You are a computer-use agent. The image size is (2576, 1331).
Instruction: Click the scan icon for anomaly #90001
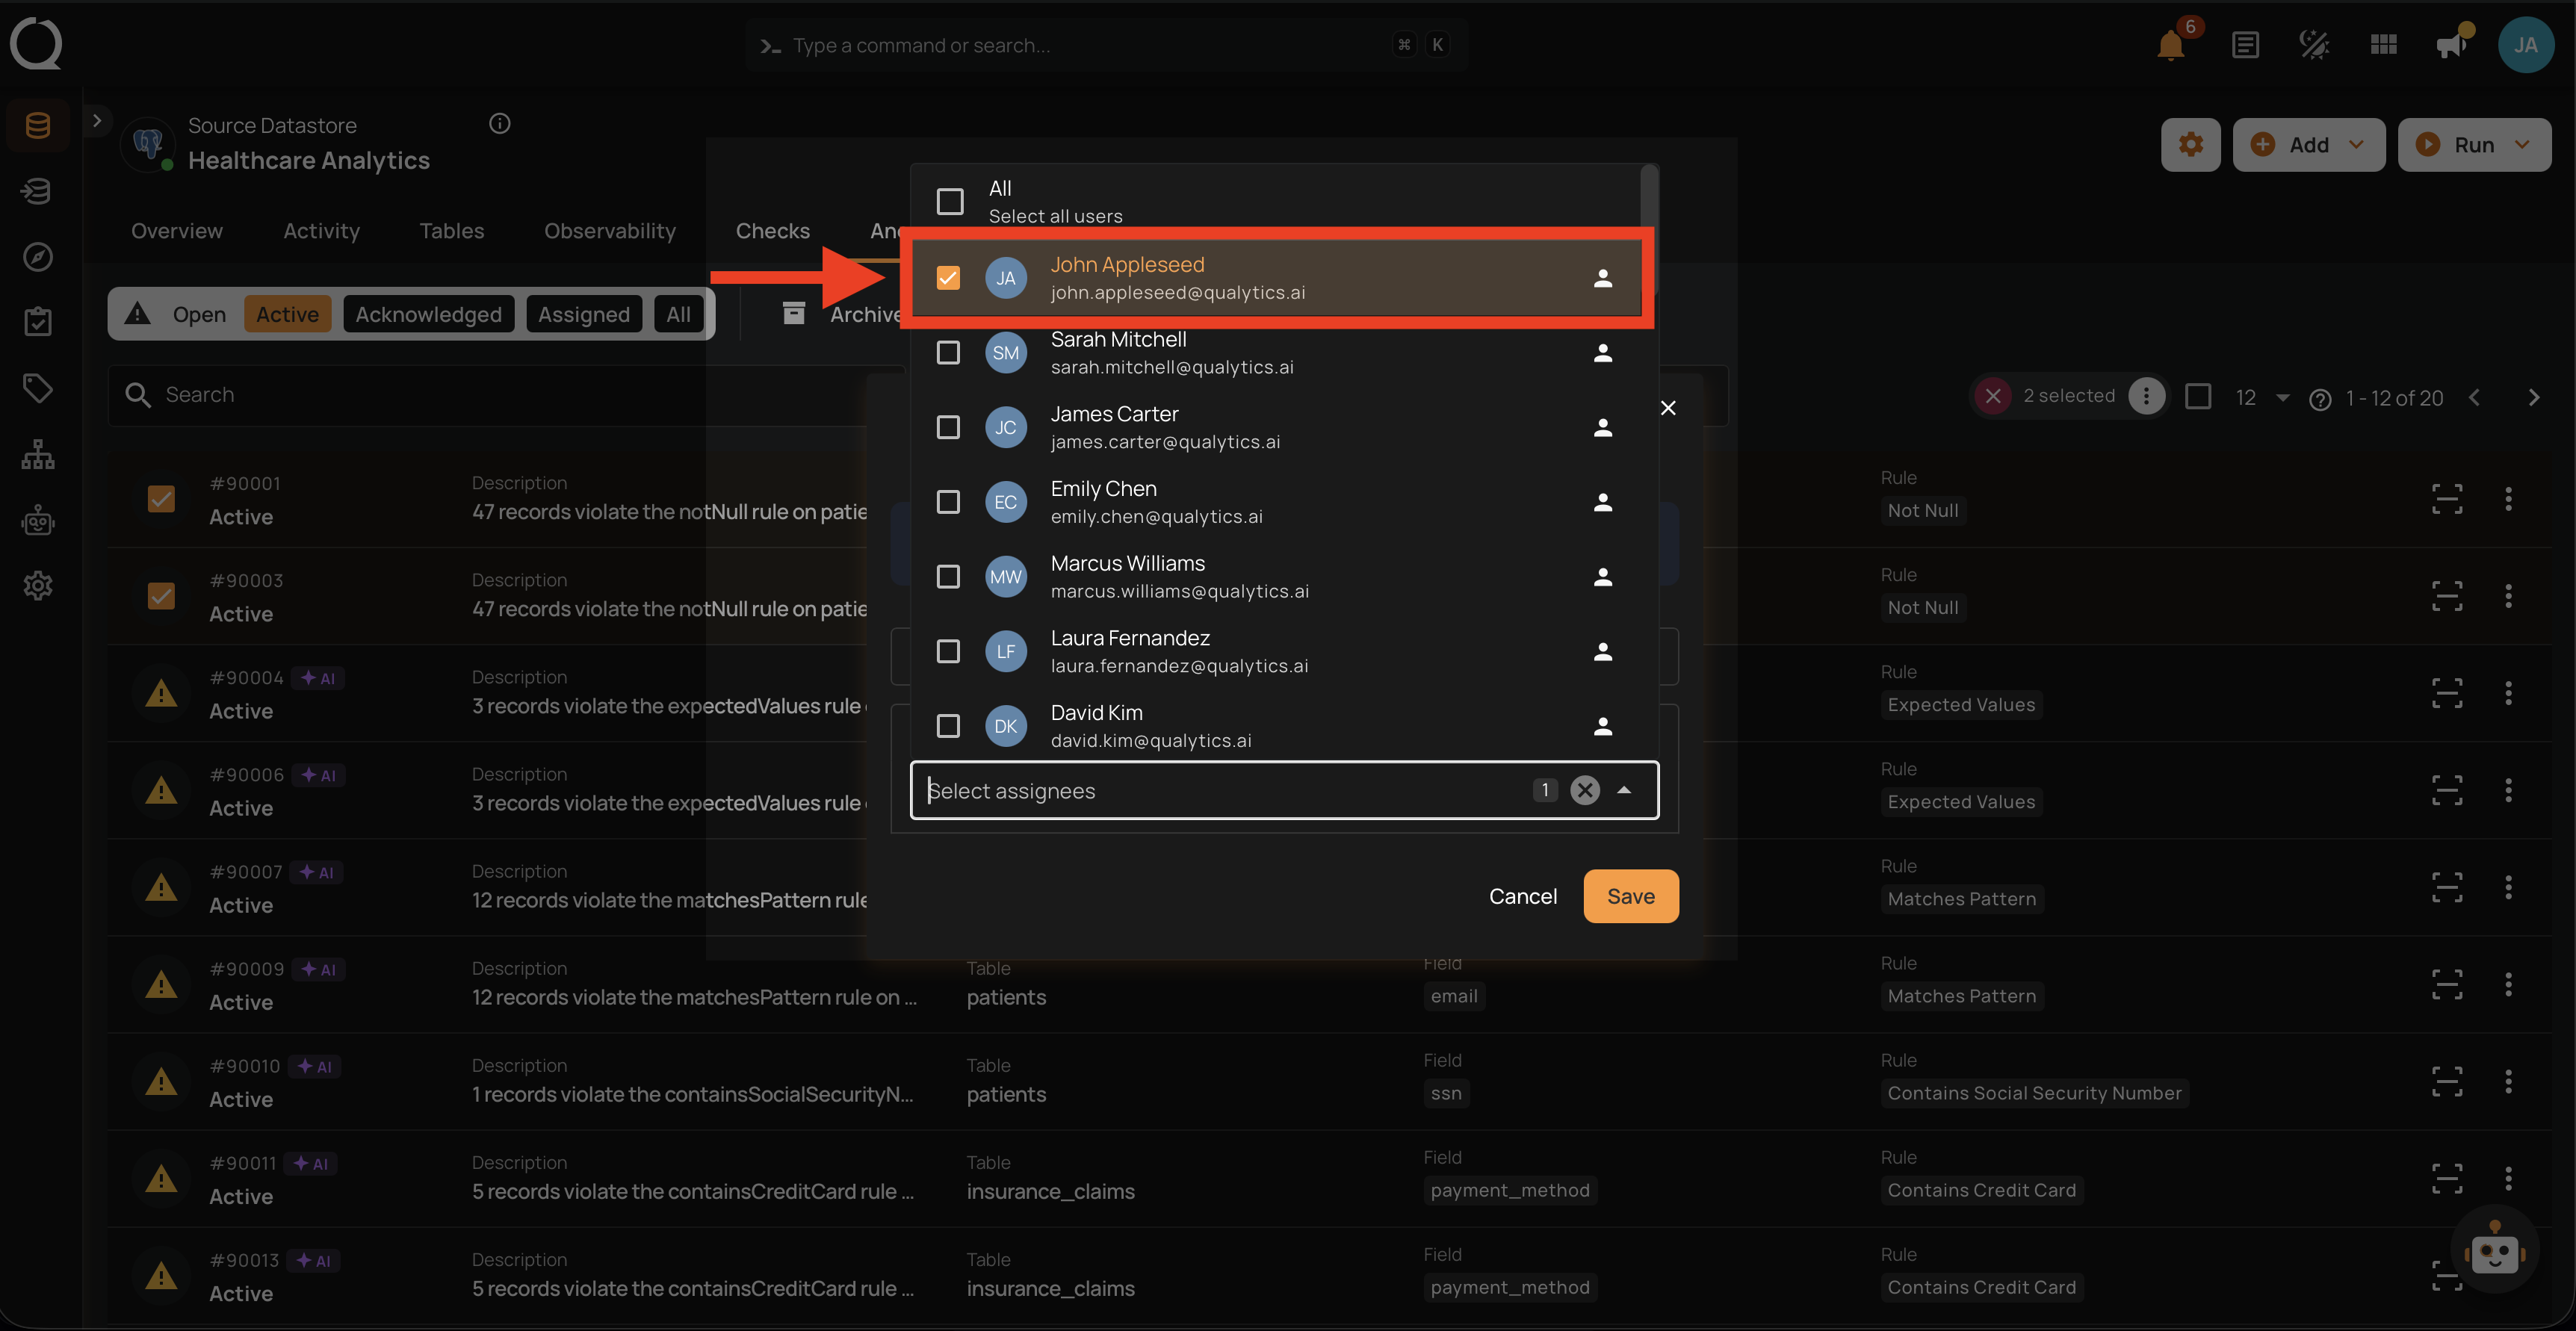click(x=2446, y=498)
